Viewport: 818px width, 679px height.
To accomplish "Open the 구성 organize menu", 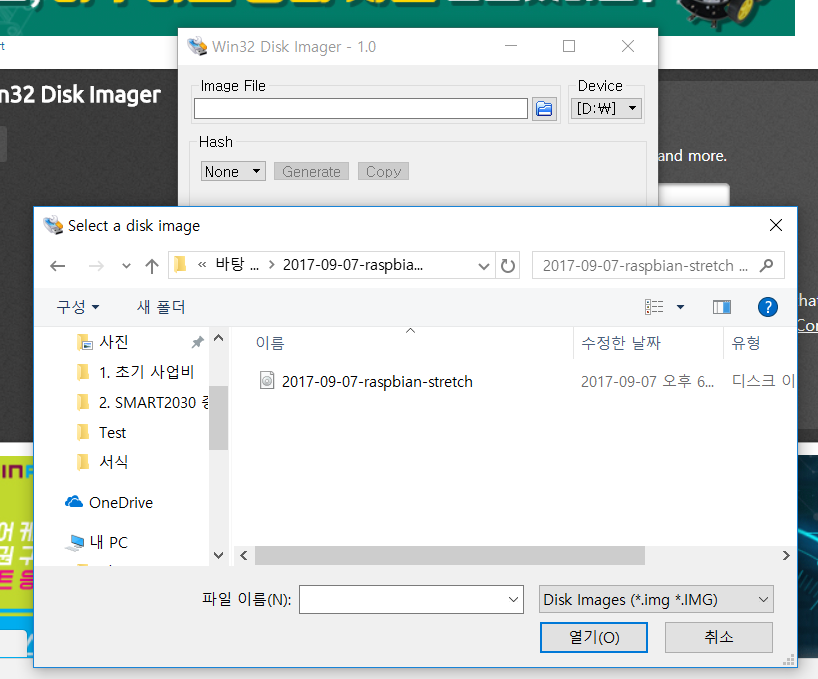I will [x=78, y=307].
